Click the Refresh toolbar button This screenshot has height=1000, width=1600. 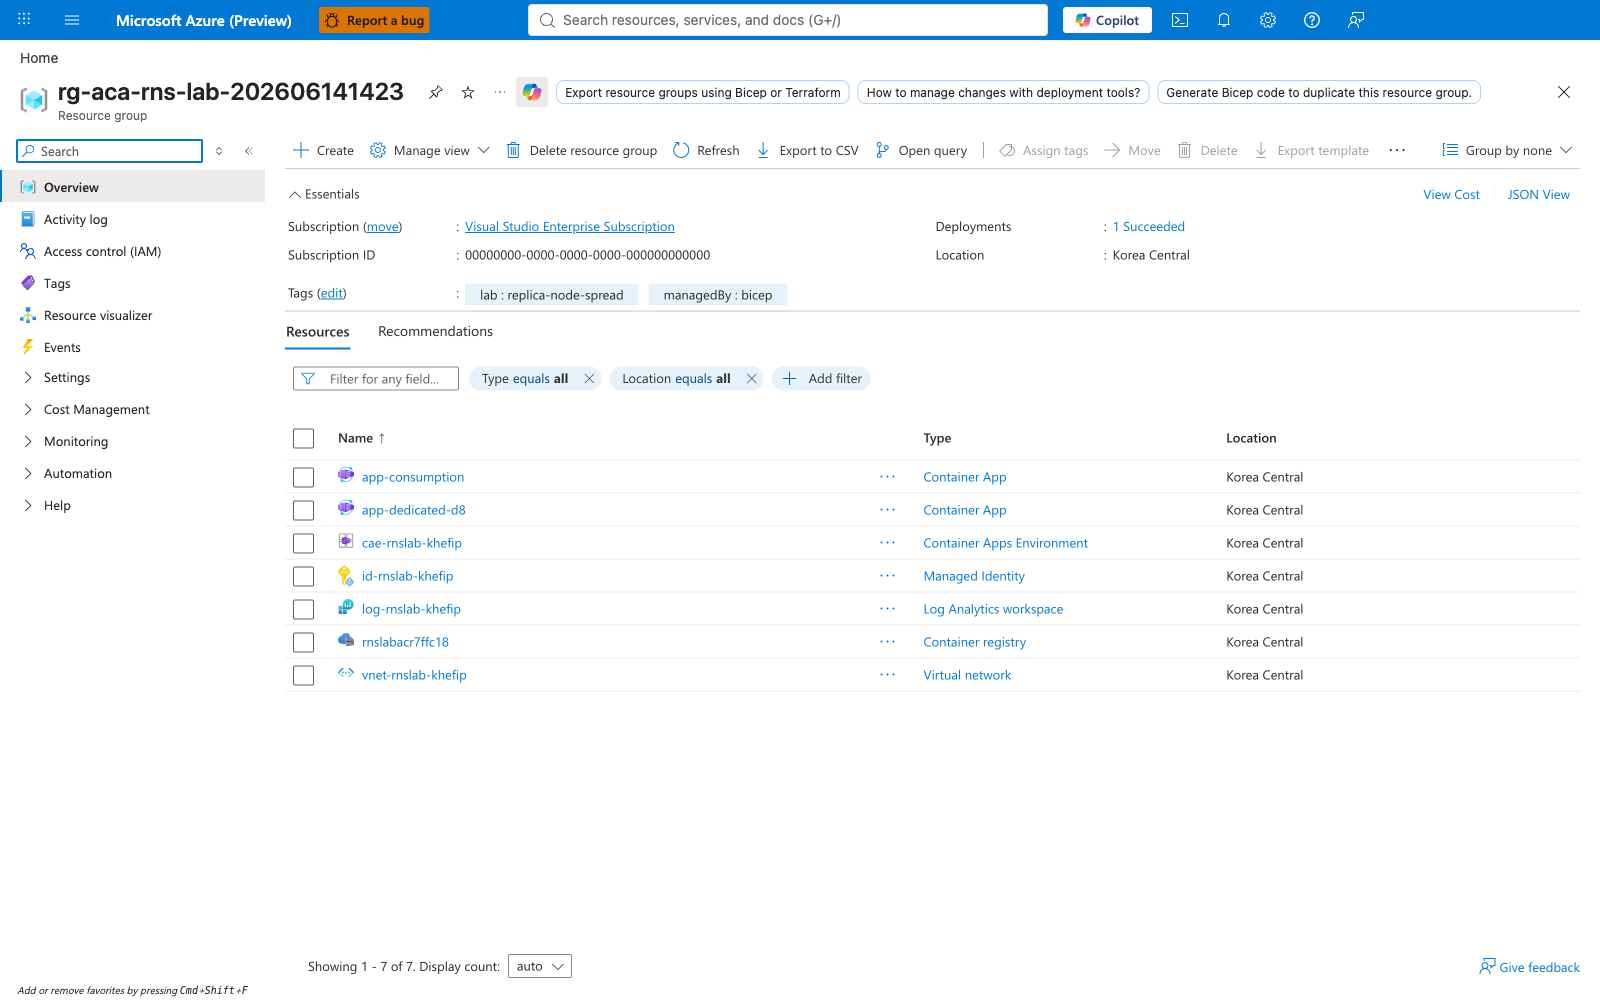tap(706, 150)
